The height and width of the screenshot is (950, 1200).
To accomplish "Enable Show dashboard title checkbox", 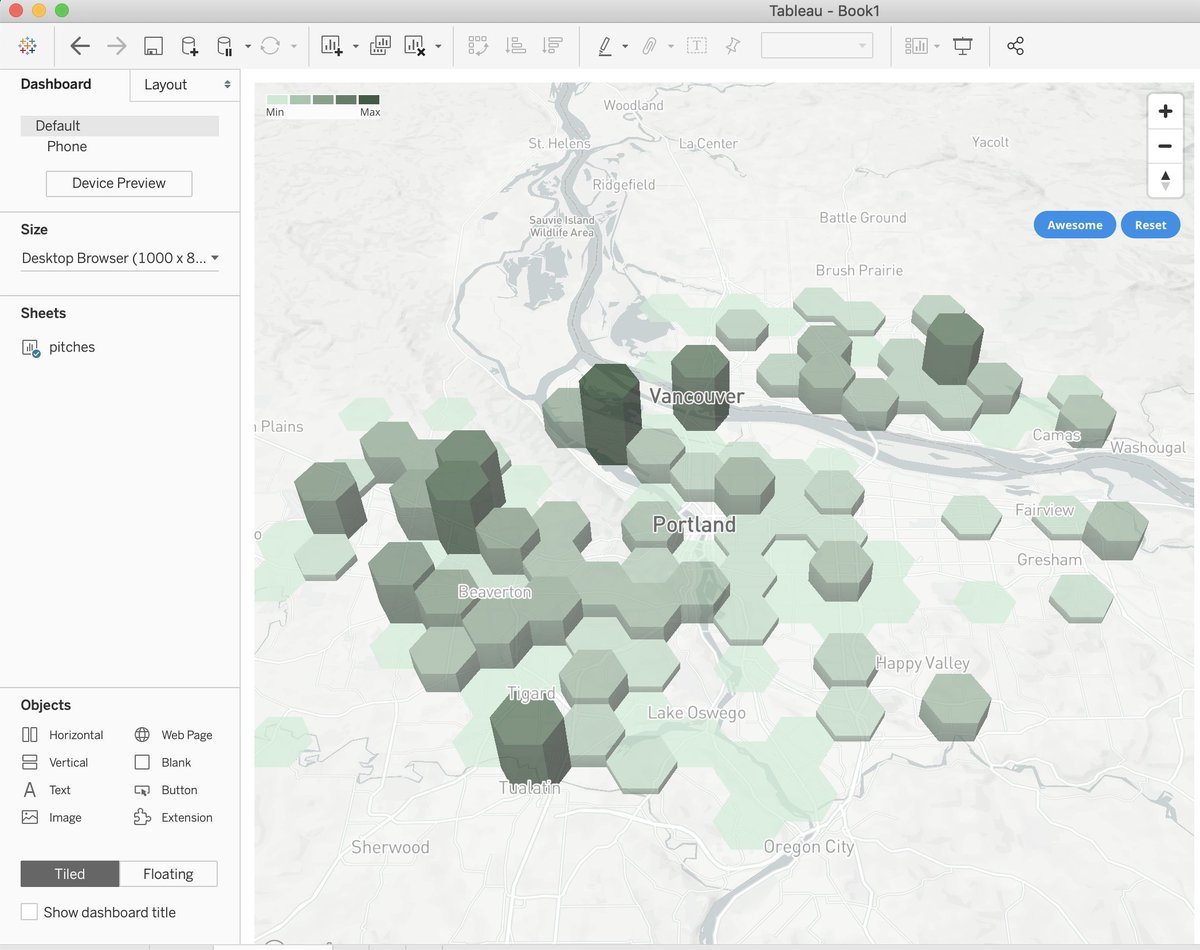I will [30, 912].
